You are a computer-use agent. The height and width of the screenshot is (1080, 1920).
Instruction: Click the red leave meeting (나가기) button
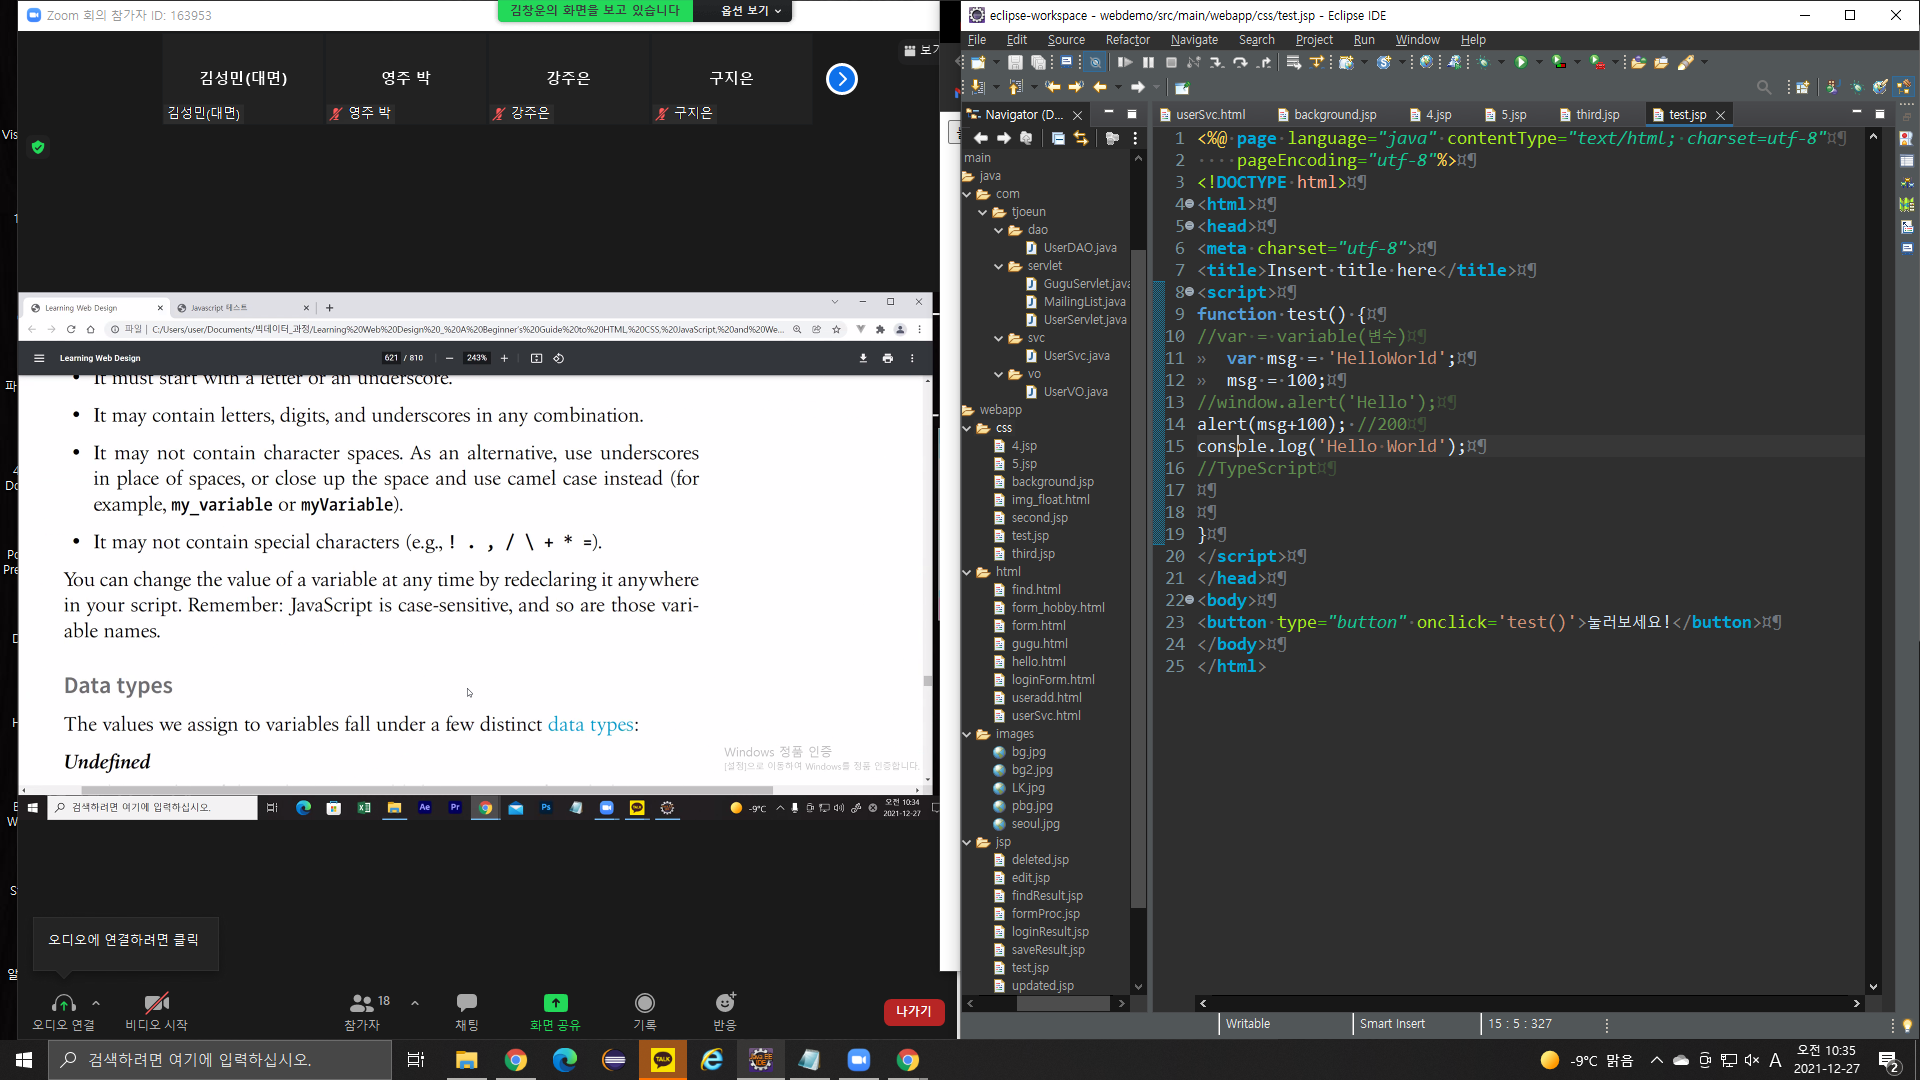pyautogui.click(x=913, y=1012)
